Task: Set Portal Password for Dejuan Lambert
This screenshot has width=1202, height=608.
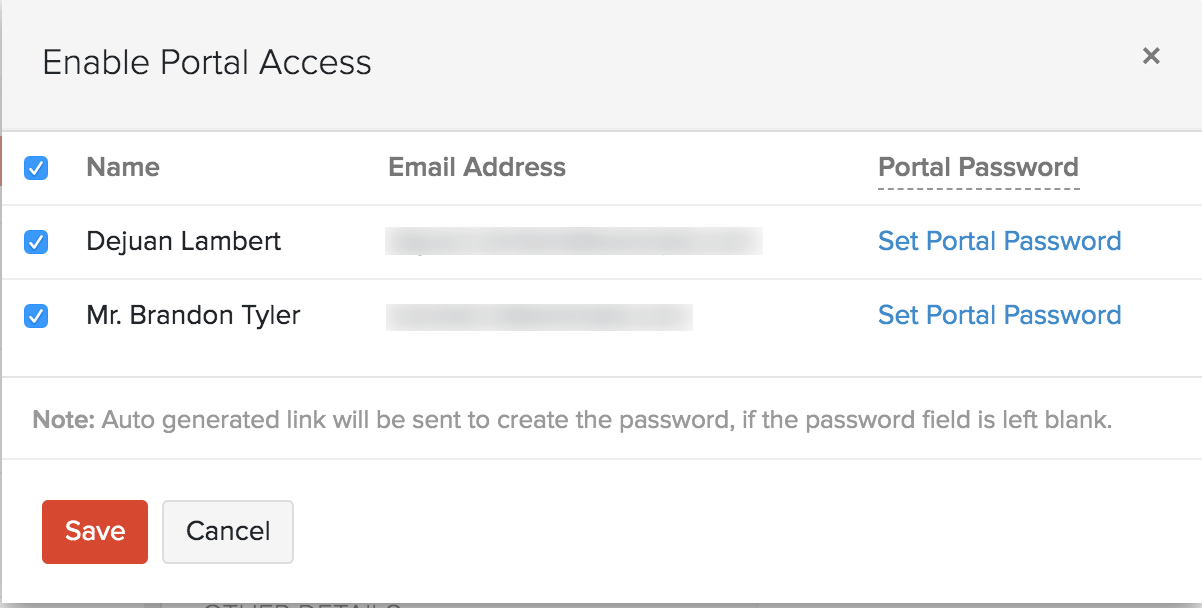Action: coord(999,241)
